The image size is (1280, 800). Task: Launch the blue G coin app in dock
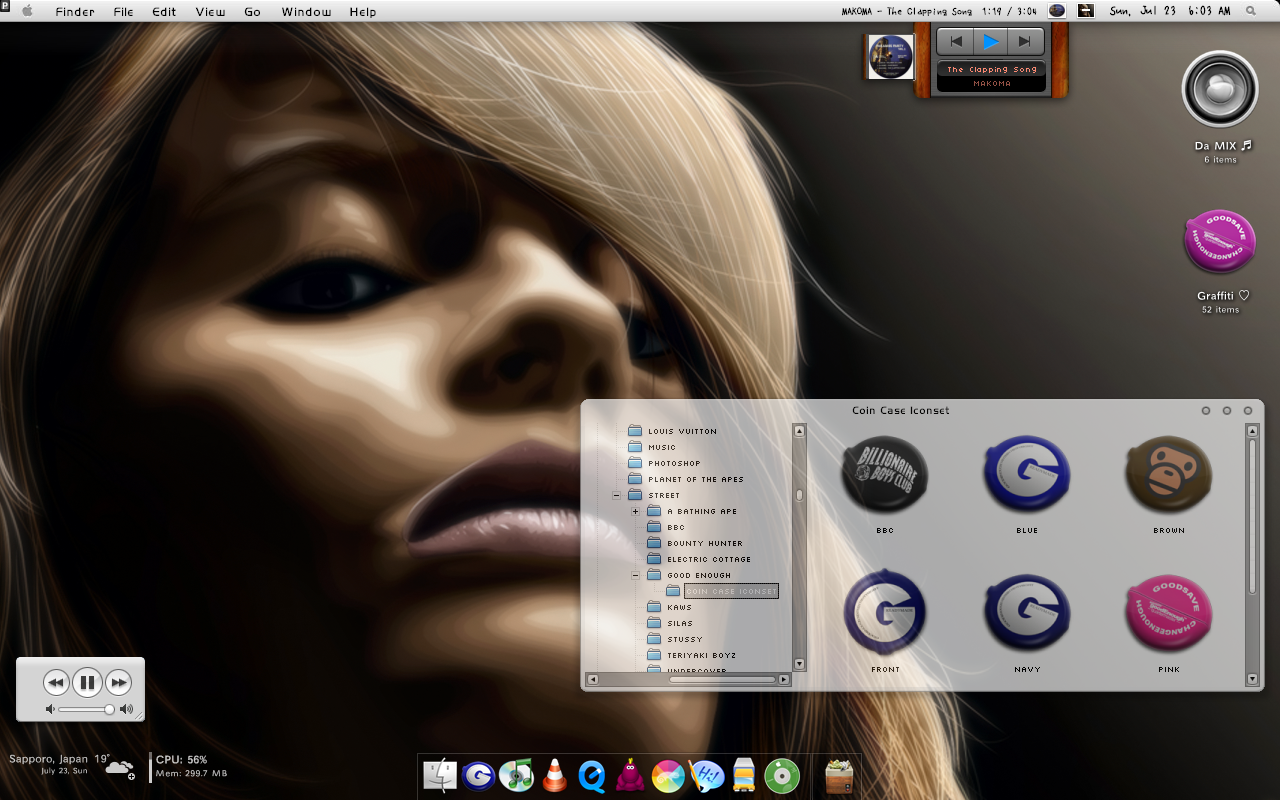pos(478,776)
